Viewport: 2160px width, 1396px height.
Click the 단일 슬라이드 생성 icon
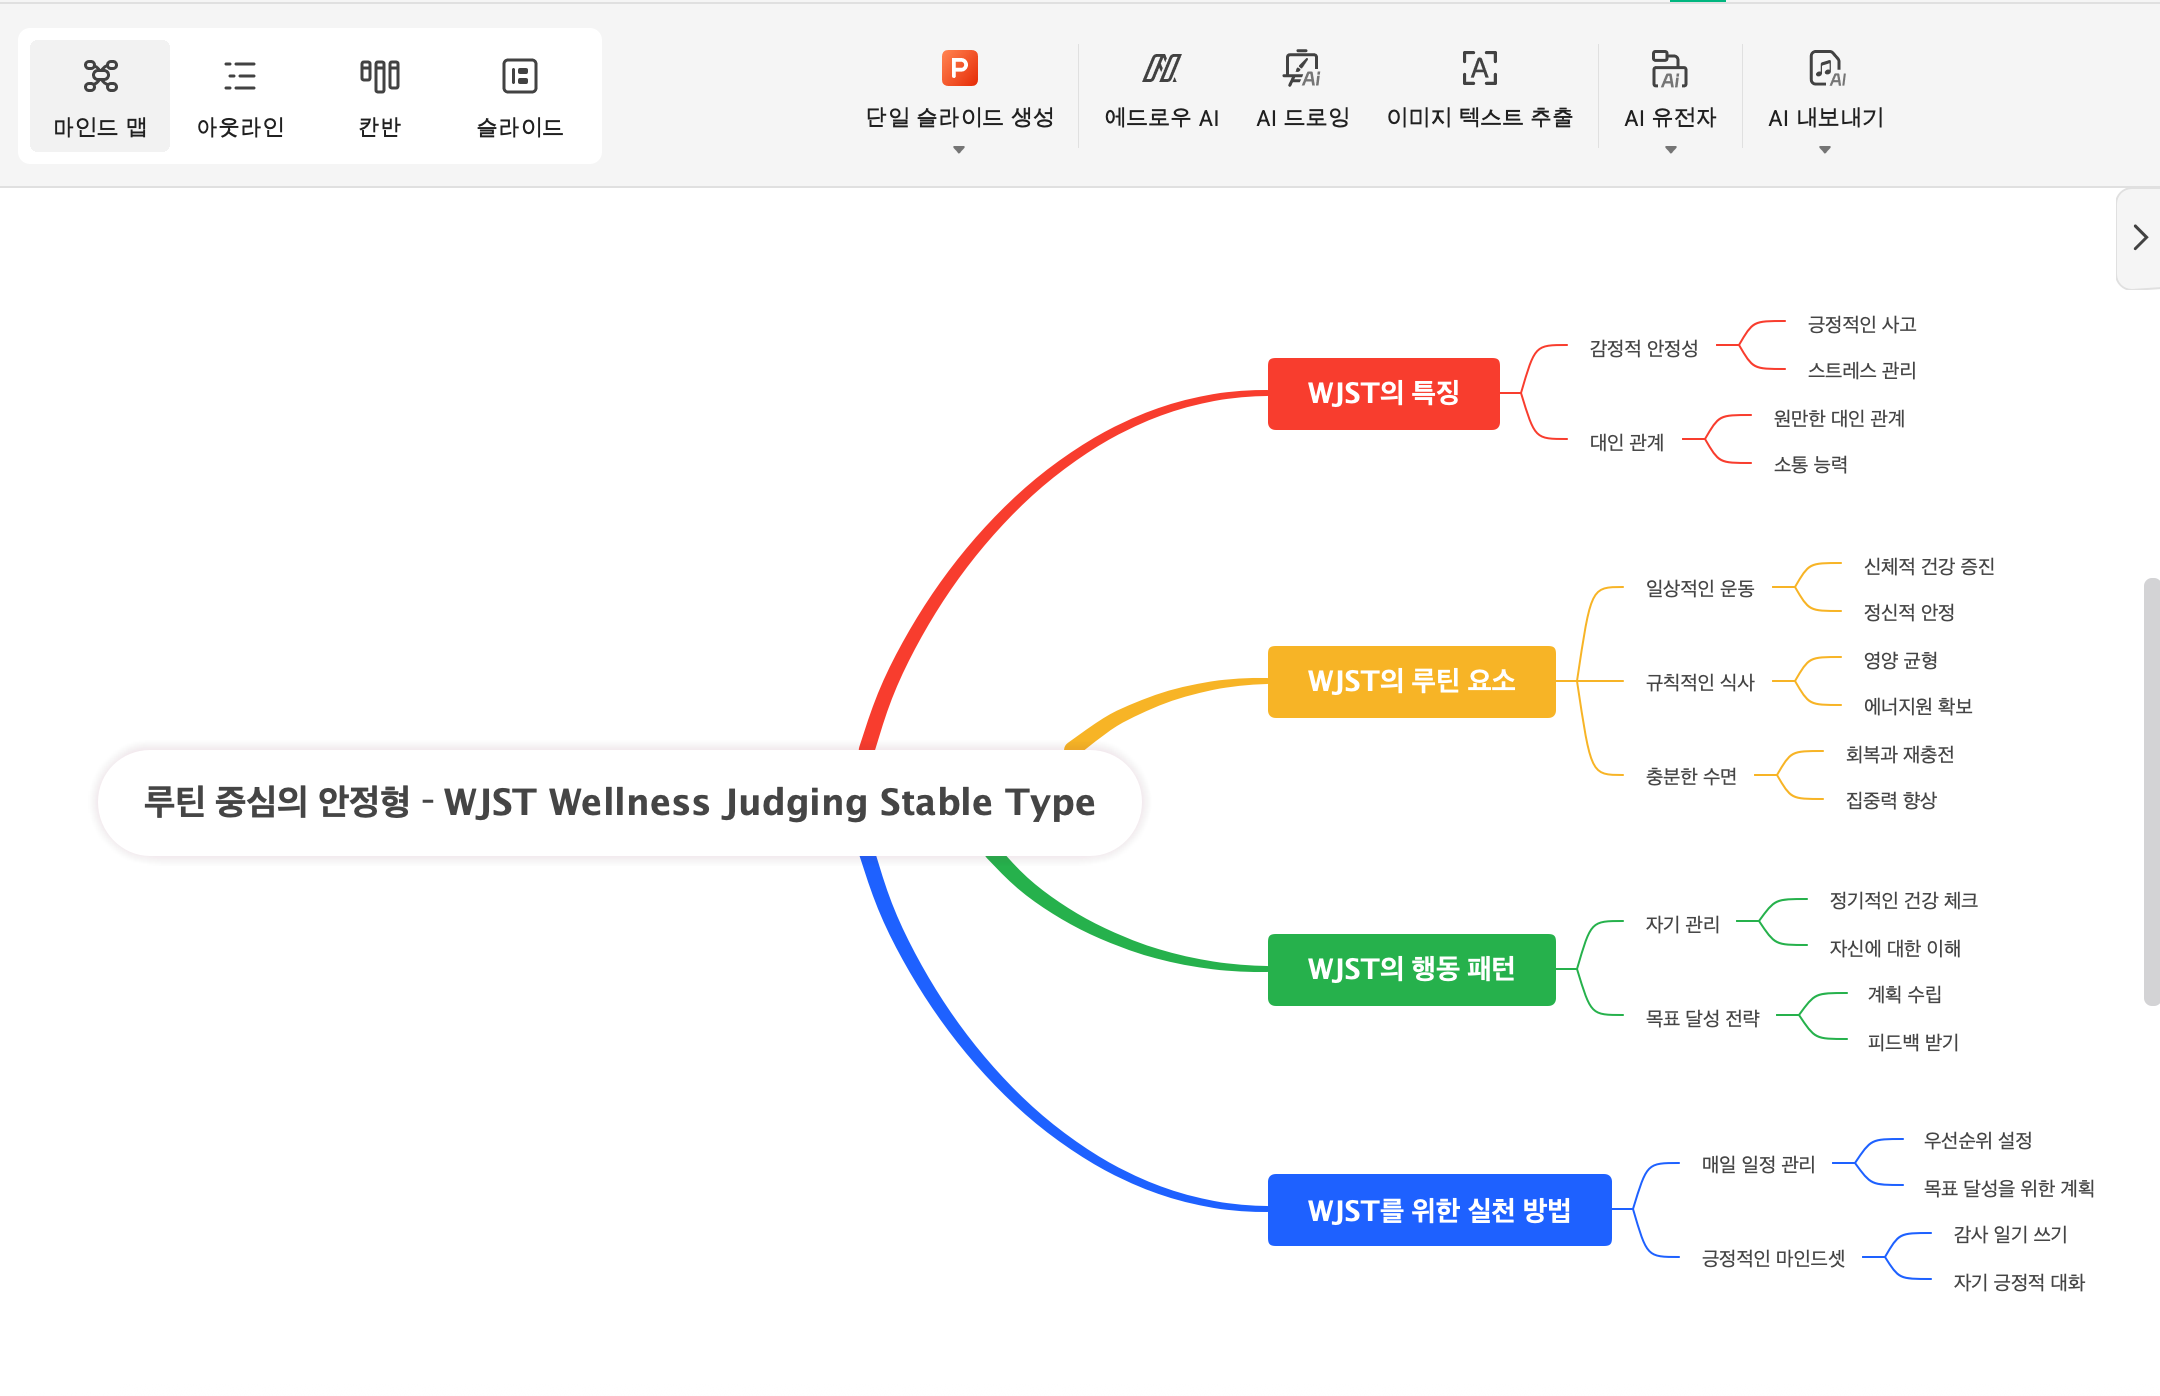(959, 69)
